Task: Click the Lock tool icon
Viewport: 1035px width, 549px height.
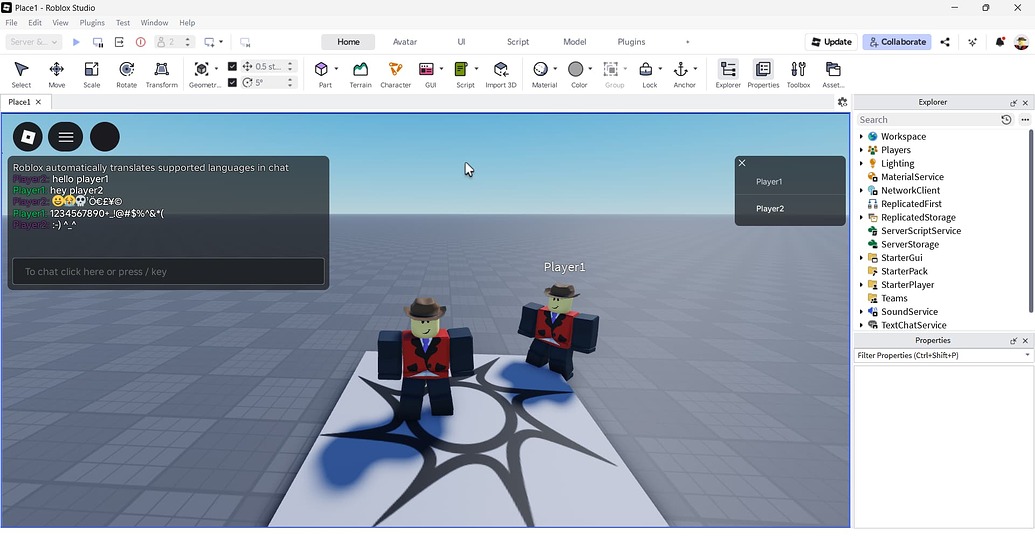Action: click(646, 69)
